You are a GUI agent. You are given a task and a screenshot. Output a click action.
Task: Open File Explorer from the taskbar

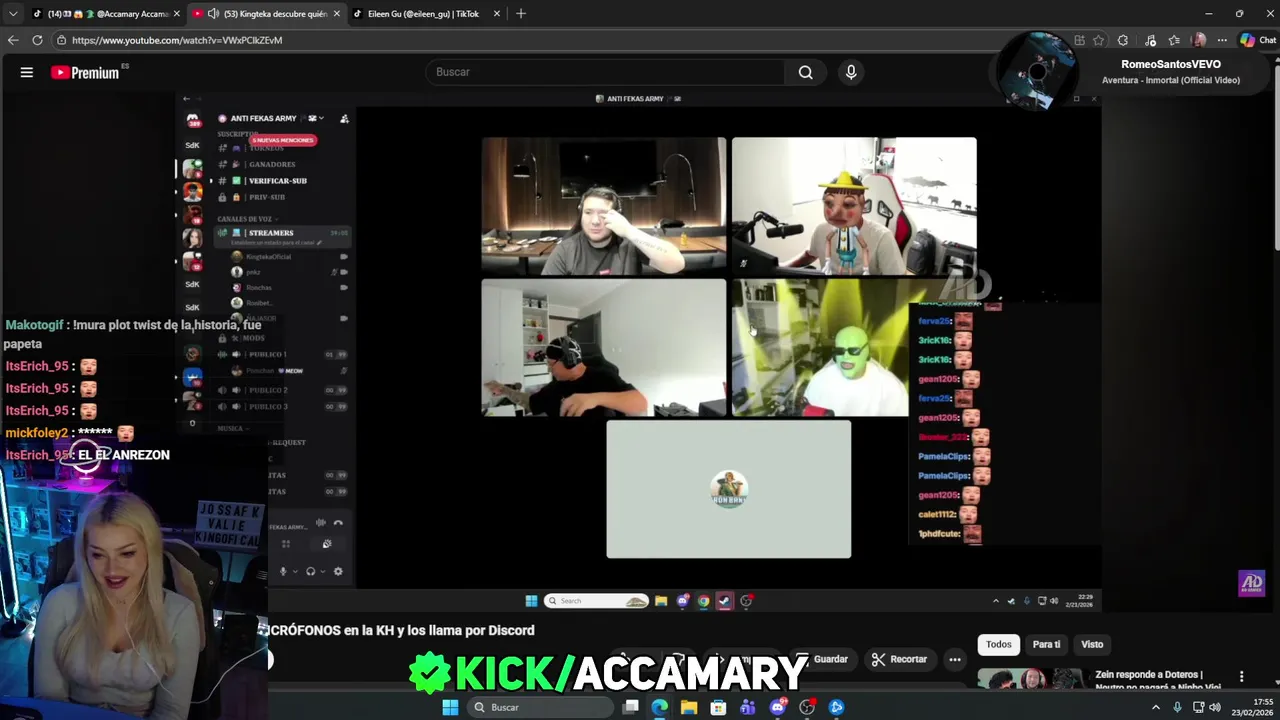click(689, 708)
